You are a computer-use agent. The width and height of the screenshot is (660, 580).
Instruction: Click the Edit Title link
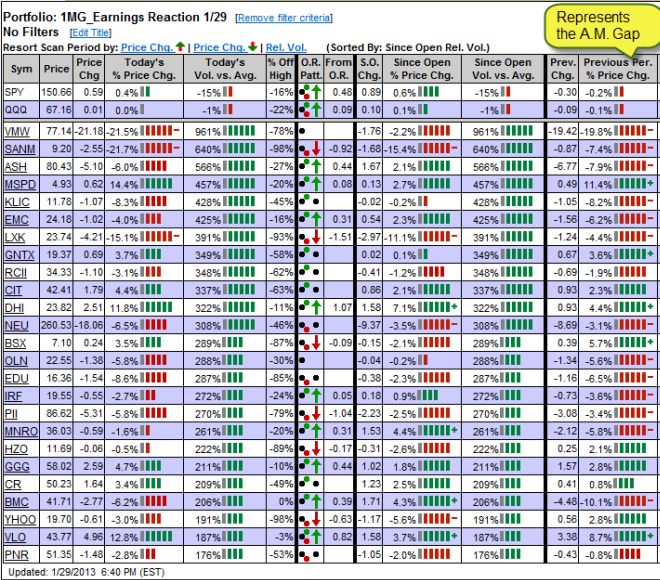point(91,32)
